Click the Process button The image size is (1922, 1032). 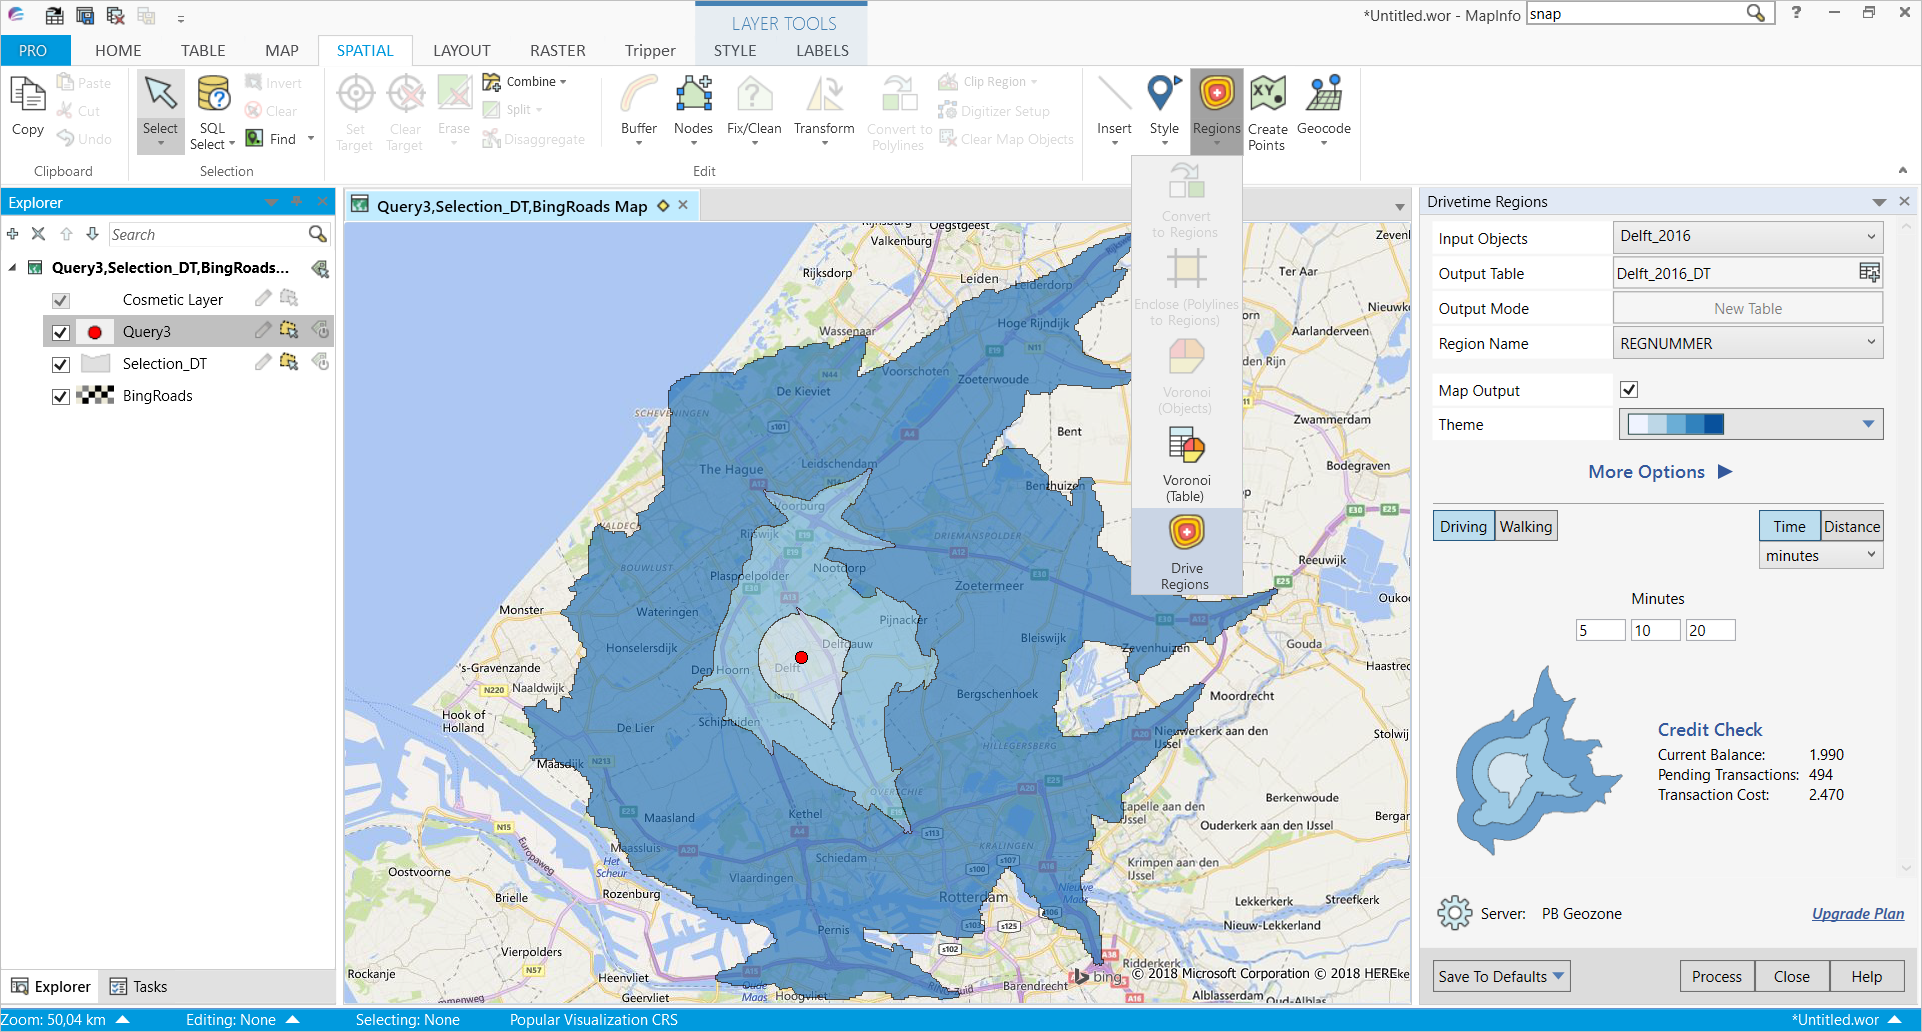click(x=1716, y=976)
